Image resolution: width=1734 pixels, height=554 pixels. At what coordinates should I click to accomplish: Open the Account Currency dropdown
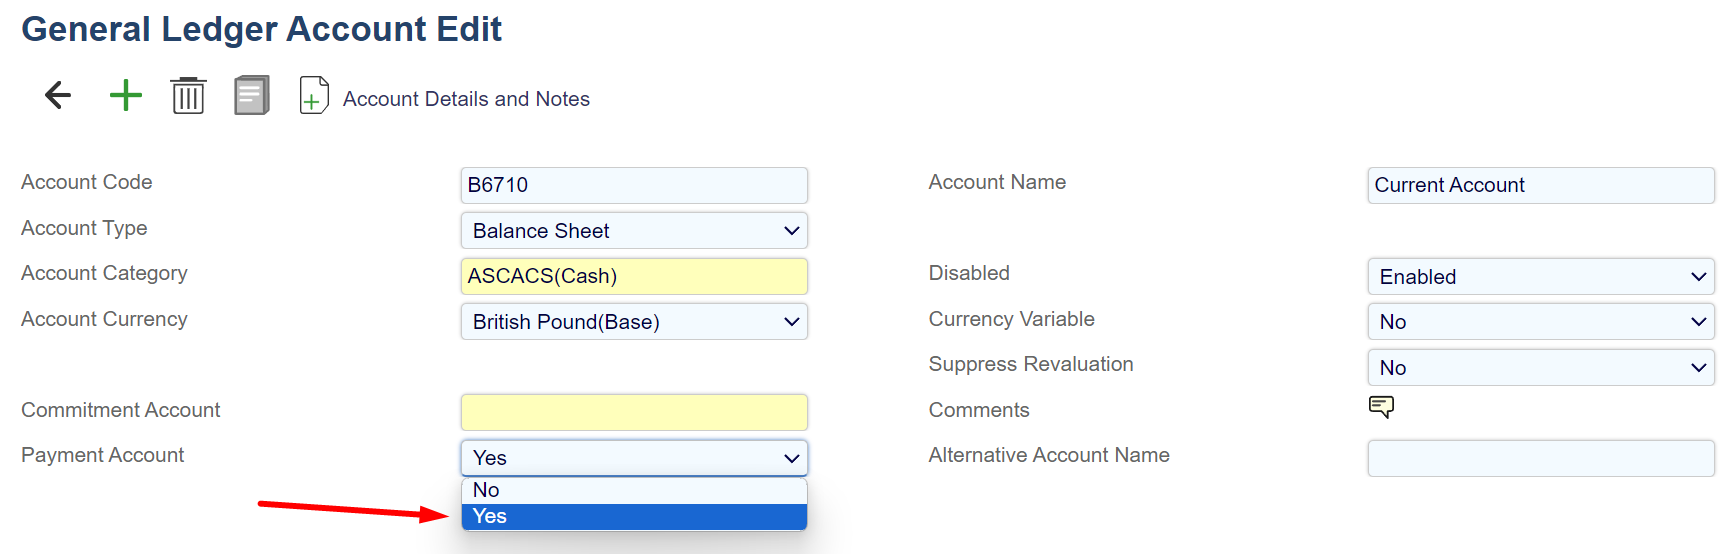(634, 322)
